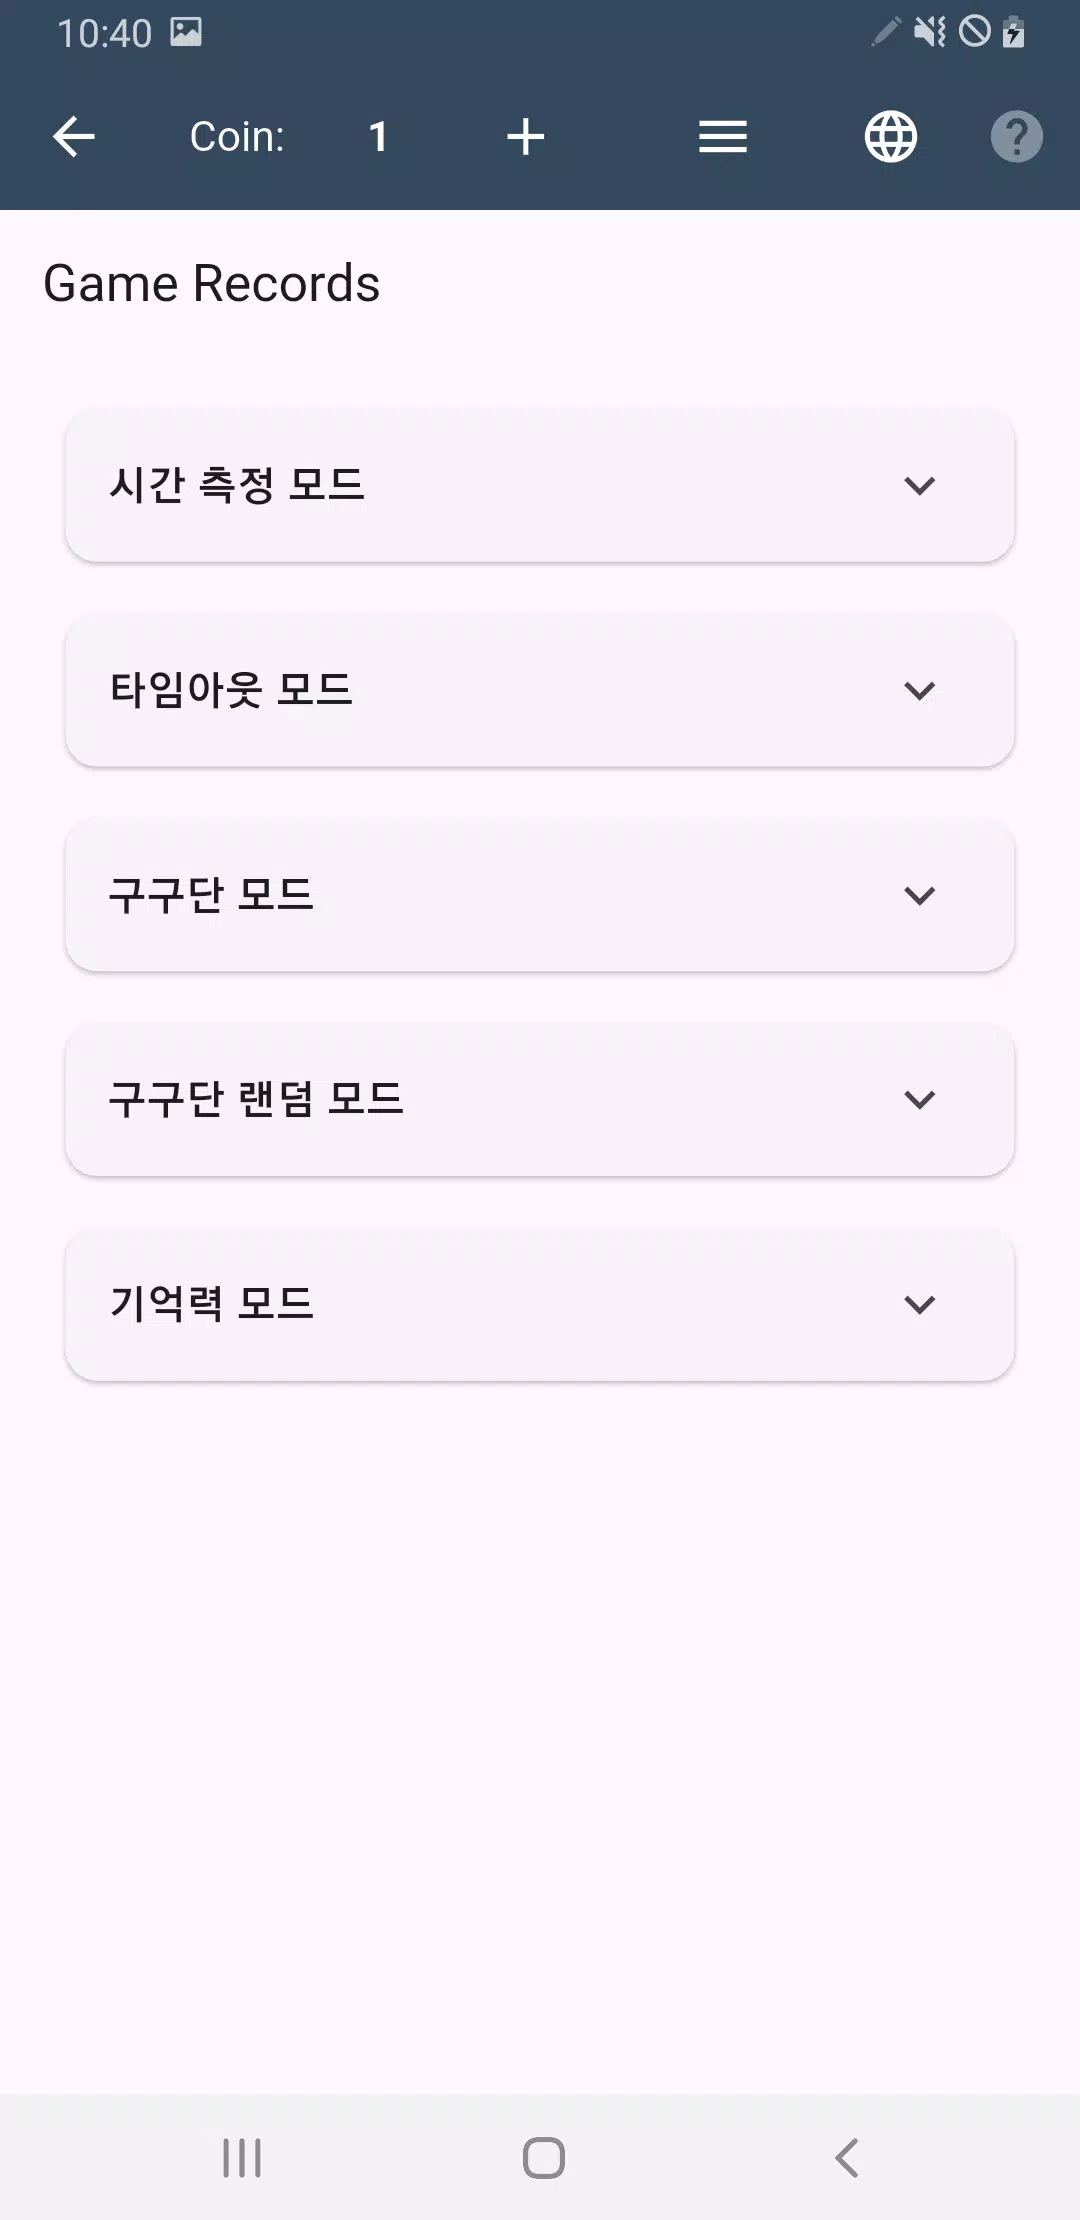1080x2220 pixels.
Task: Expand the 시간 측정 모드 chevron
Action: click(x=919, y=486)
